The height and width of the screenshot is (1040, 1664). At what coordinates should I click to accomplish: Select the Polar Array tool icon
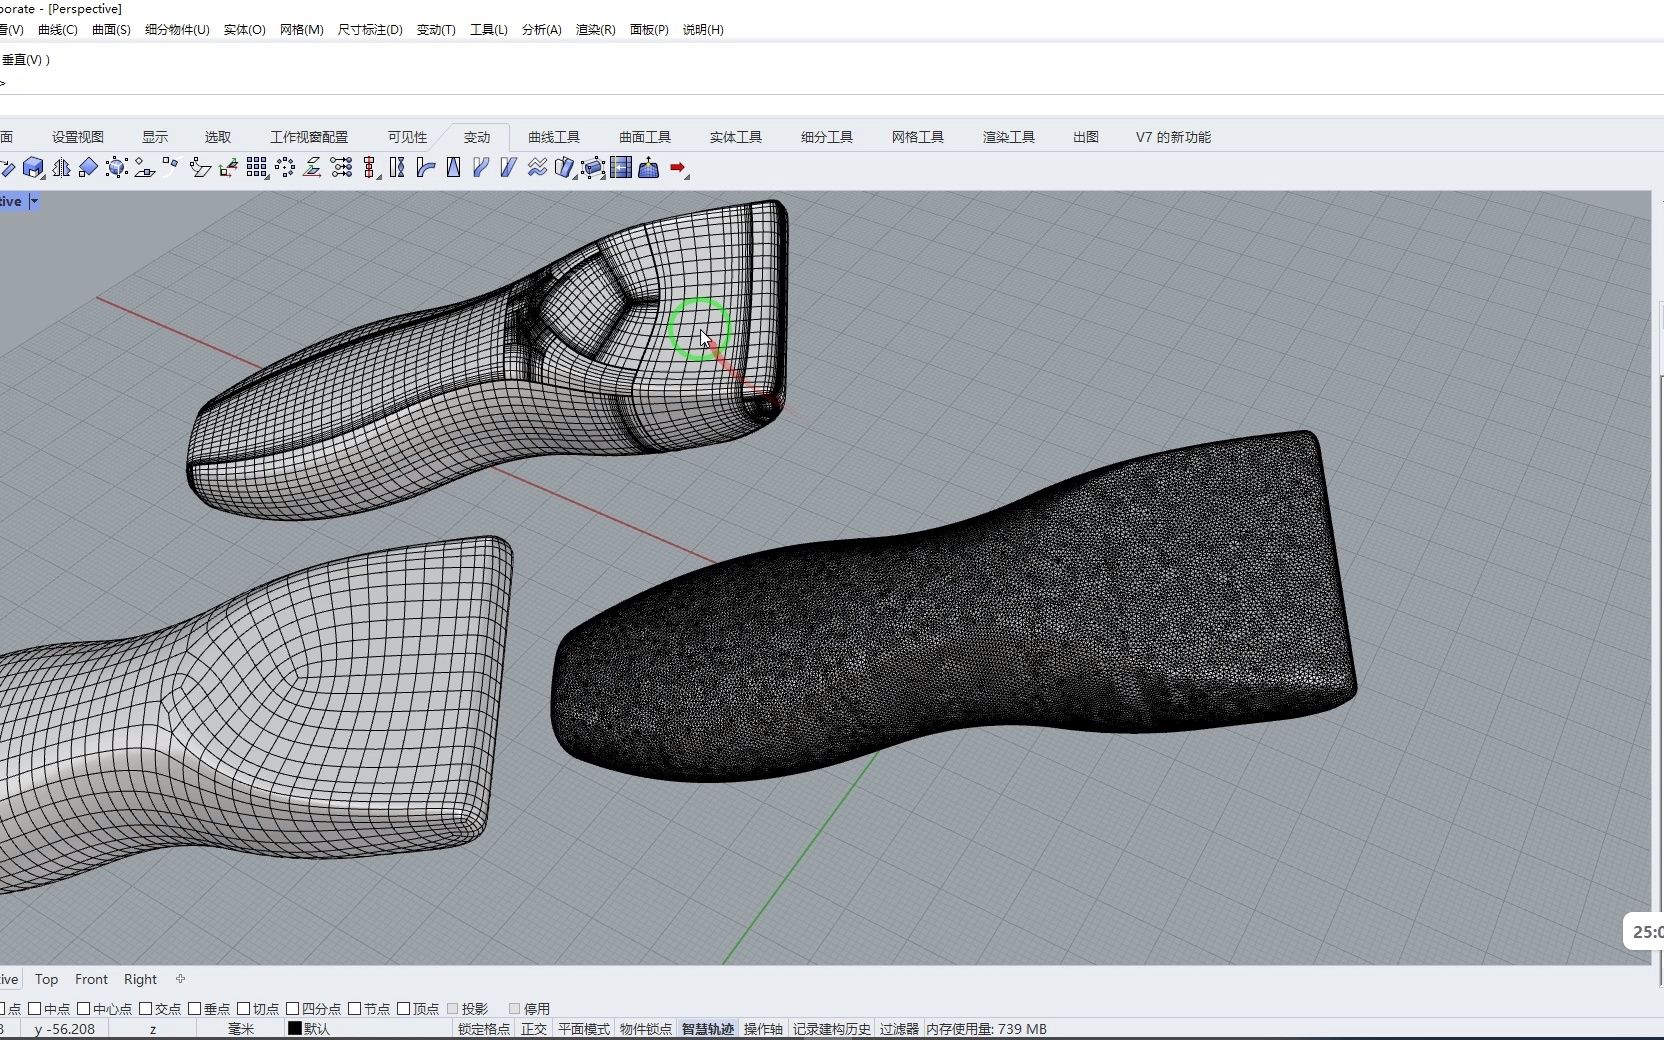click(x=285, y=167)
